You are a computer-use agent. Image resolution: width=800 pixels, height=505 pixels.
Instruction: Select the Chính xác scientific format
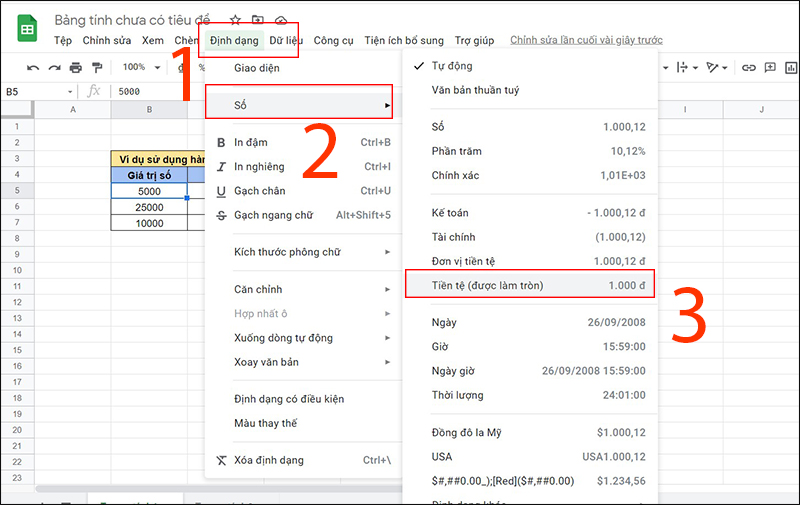tap(530, 175)
